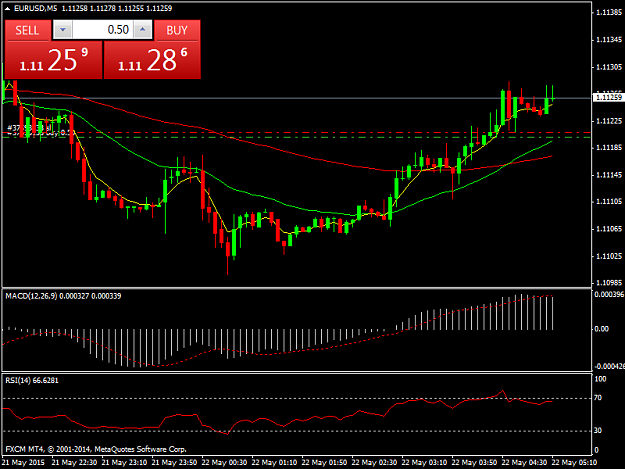
Task: Click the buy price 1.11 28 panel
Action: tap(152, 60)
